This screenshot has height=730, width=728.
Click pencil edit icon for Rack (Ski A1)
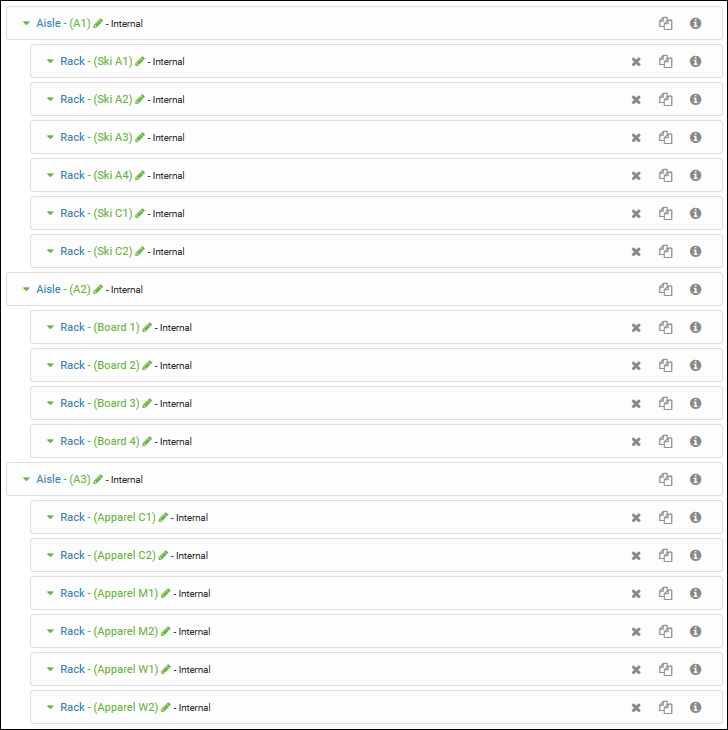click(140, 61)
